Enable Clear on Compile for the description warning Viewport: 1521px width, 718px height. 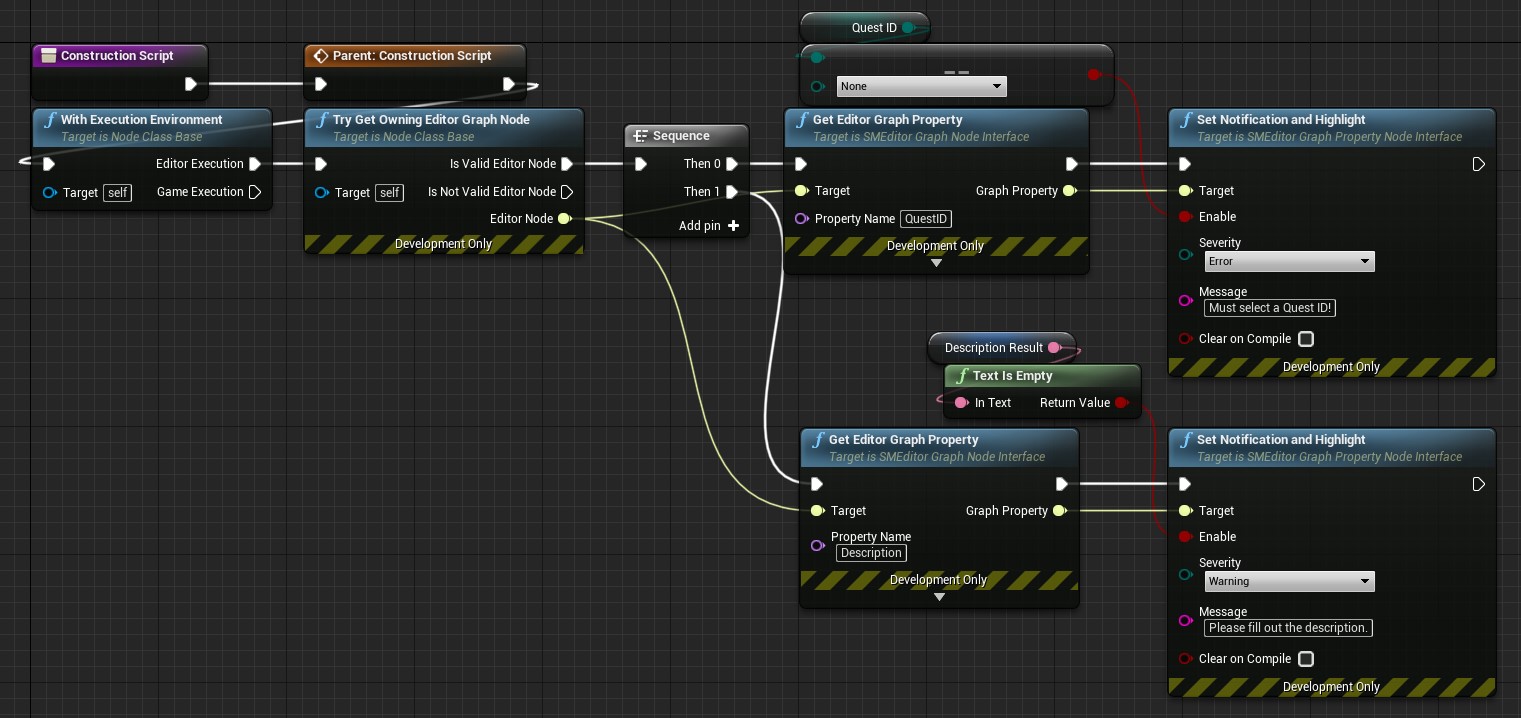[x=1305, y=659]
